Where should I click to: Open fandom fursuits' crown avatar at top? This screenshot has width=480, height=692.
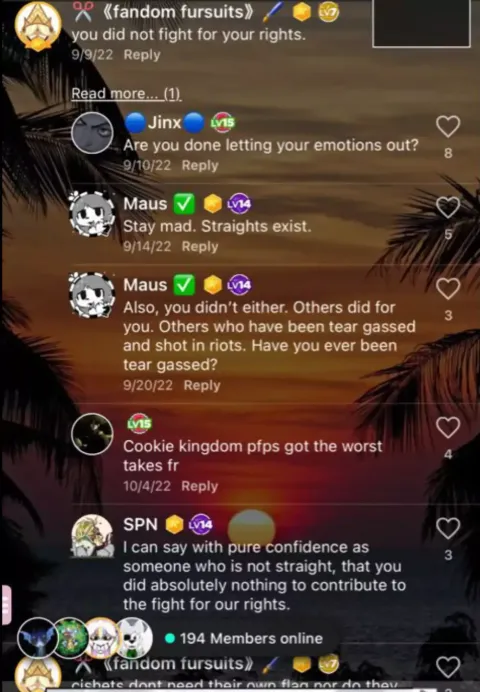click(x=38, y=26)
